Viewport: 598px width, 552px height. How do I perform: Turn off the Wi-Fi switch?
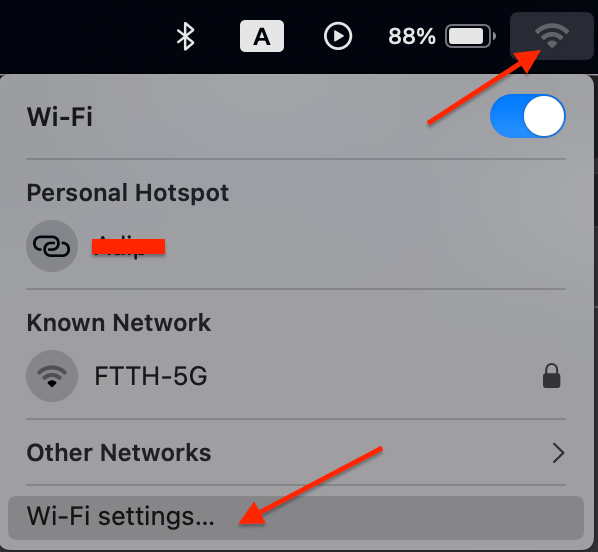[527, 116]
